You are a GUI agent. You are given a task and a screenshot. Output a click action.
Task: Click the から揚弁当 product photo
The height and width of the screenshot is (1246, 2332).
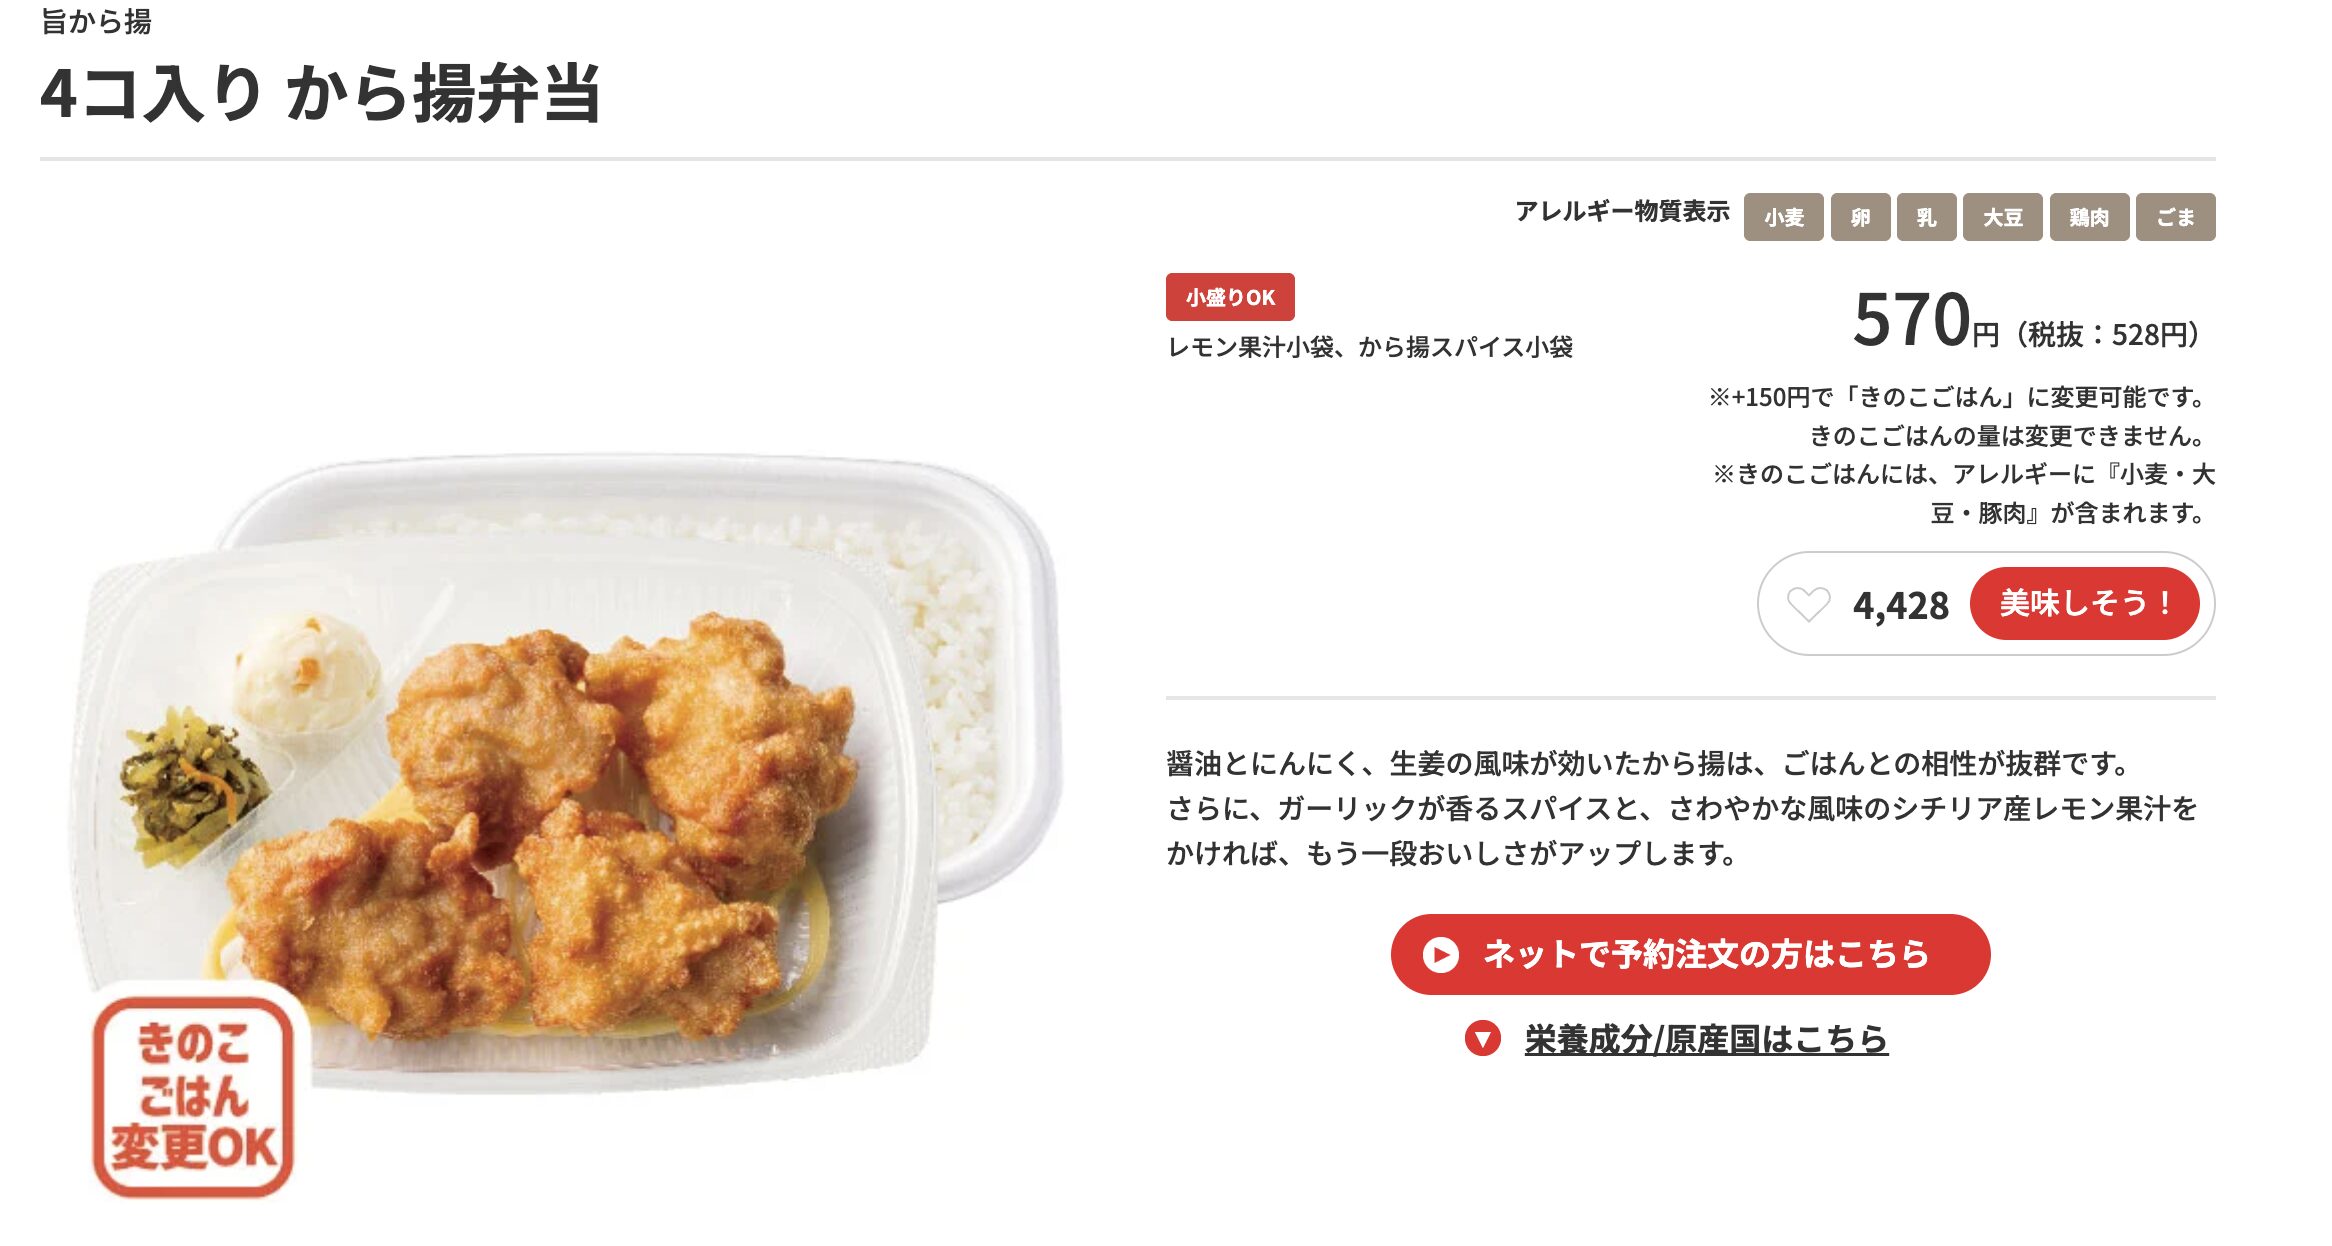point(570,770)
